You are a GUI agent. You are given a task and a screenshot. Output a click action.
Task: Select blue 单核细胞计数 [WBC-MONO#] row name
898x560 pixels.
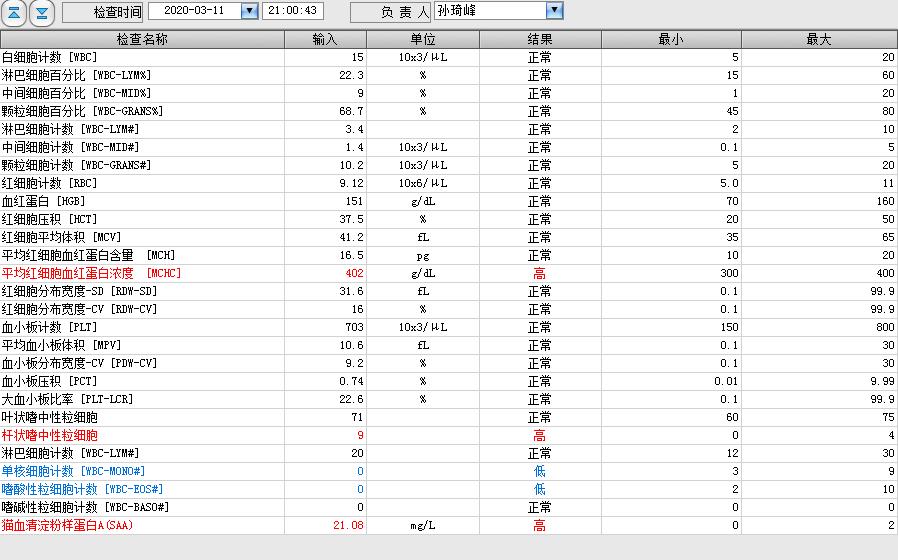pyautogui.click(x=74, y=471)
